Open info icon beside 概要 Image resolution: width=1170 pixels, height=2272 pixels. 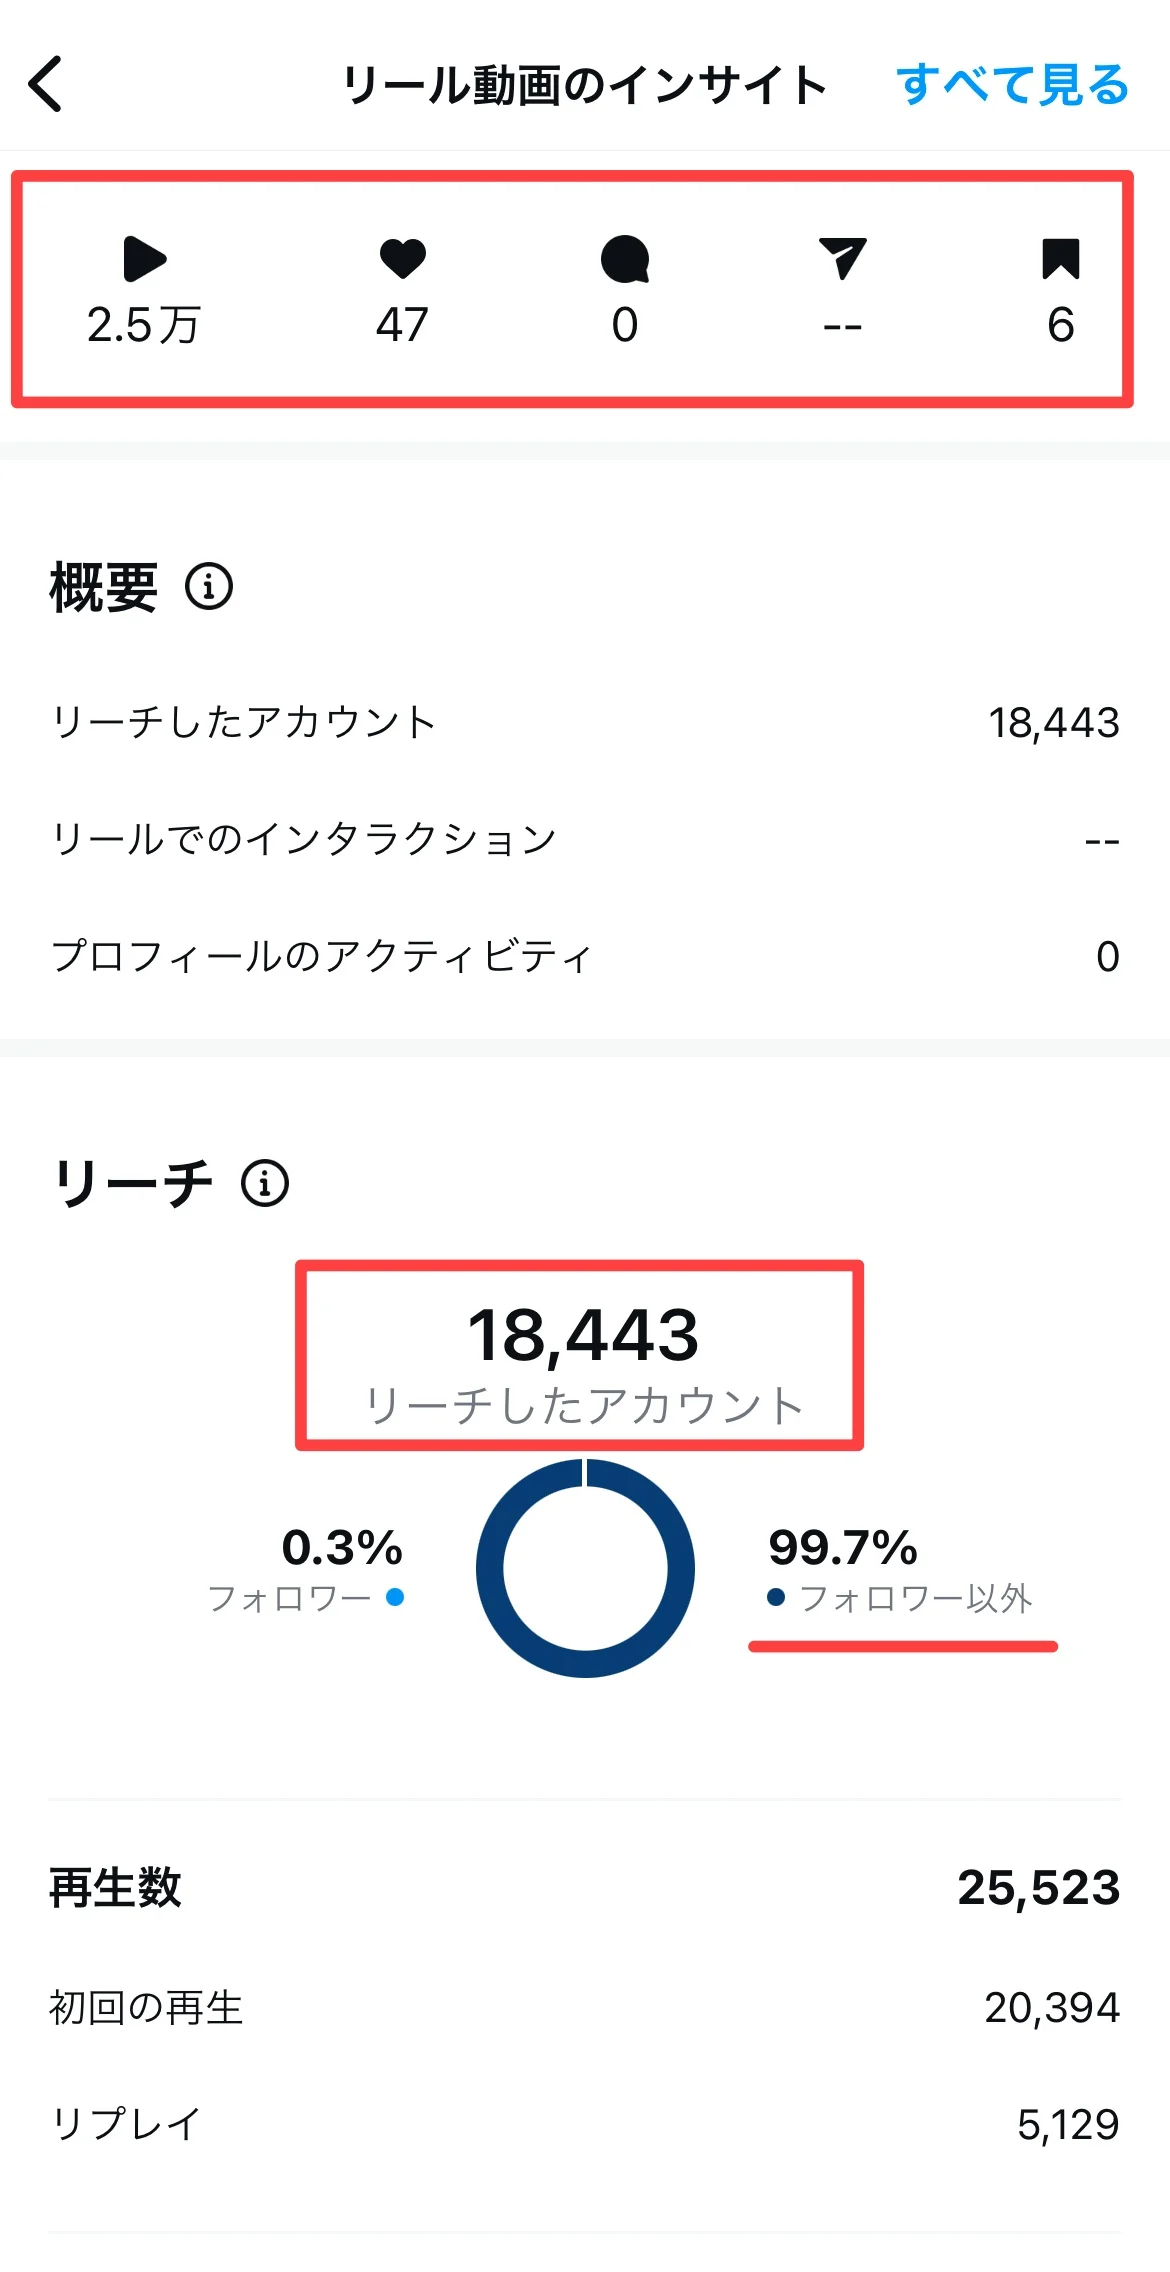point(209,586)
